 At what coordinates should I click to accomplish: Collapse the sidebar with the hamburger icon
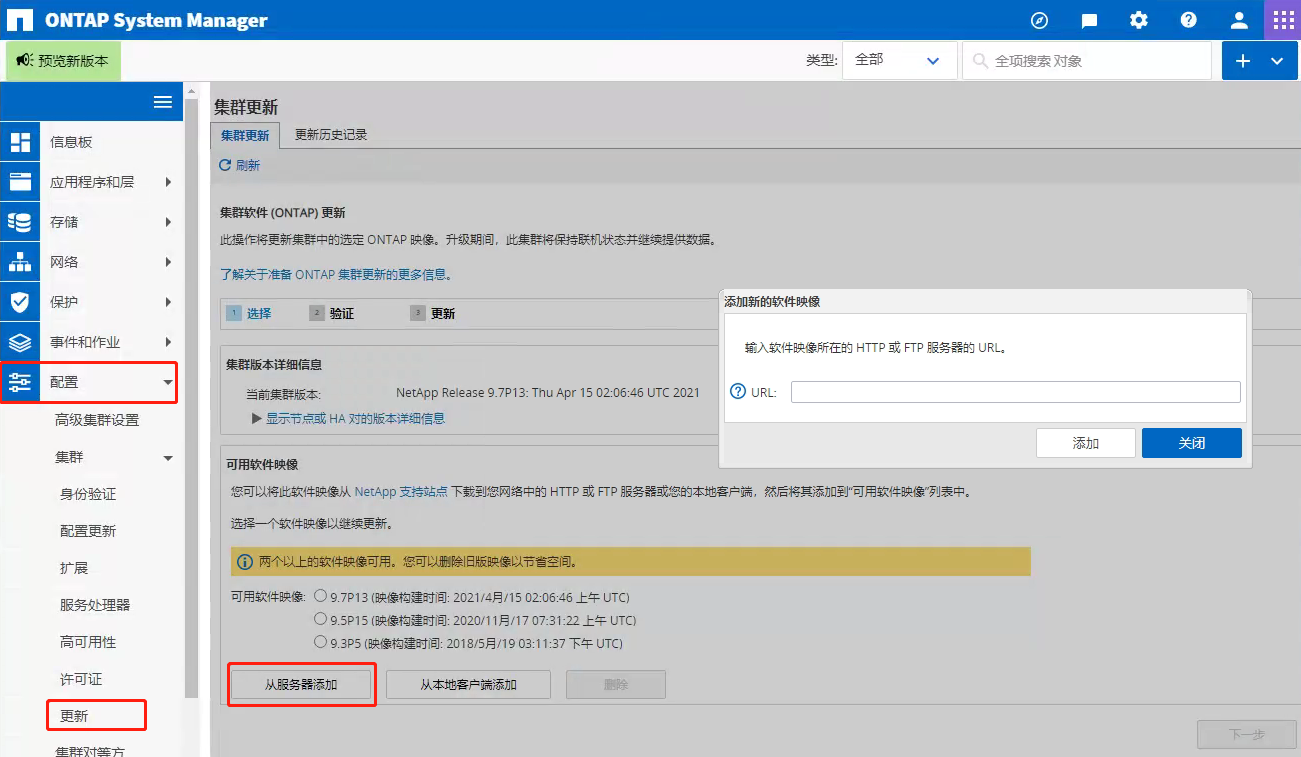[x=162, y=101]
